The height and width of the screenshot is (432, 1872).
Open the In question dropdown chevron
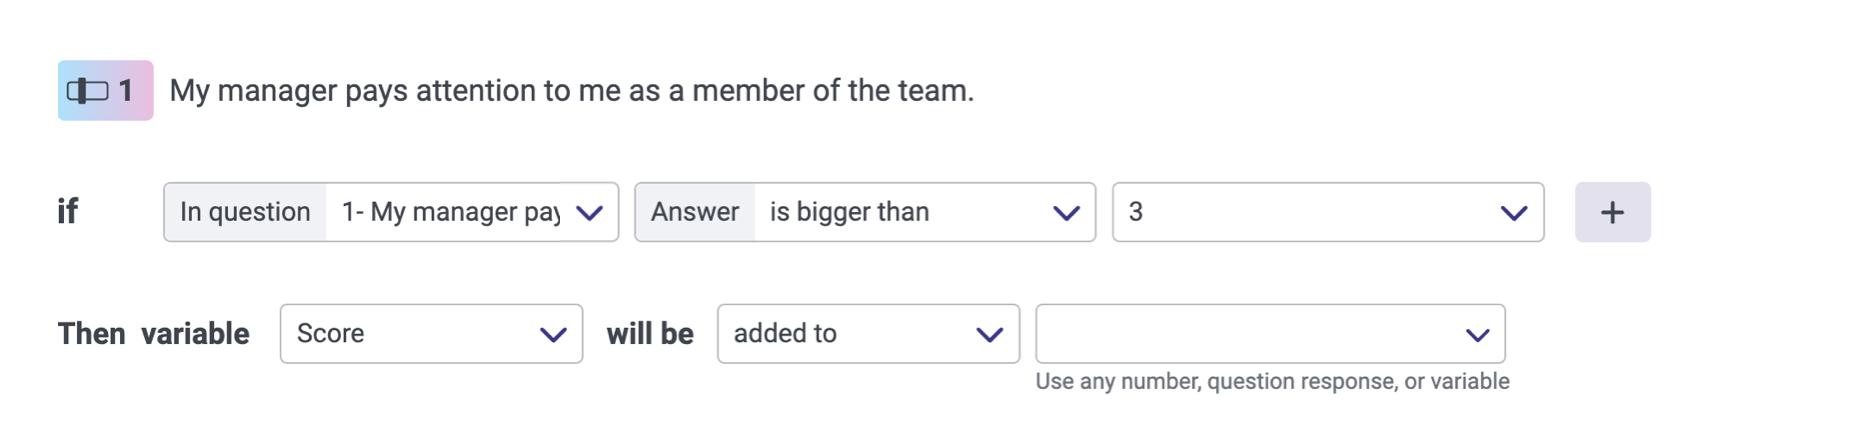[590, 213]
